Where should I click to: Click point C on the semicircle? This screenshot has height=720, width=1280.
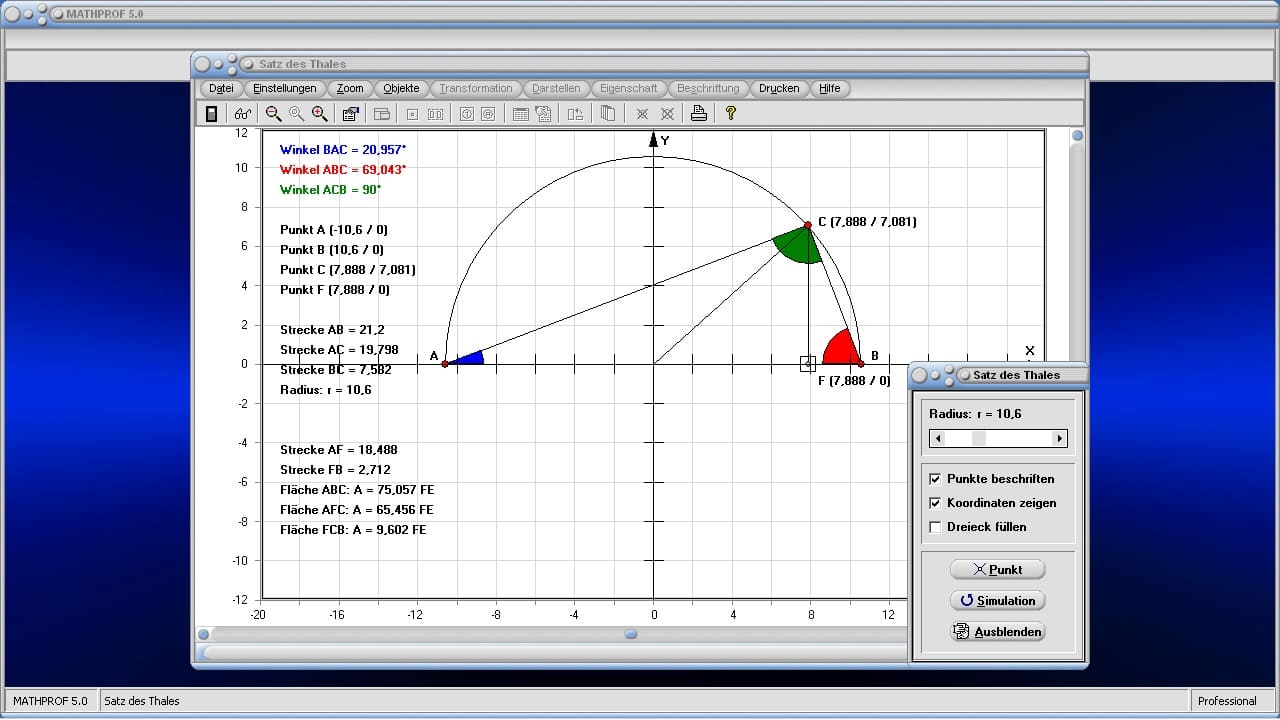tap(808, 224)
